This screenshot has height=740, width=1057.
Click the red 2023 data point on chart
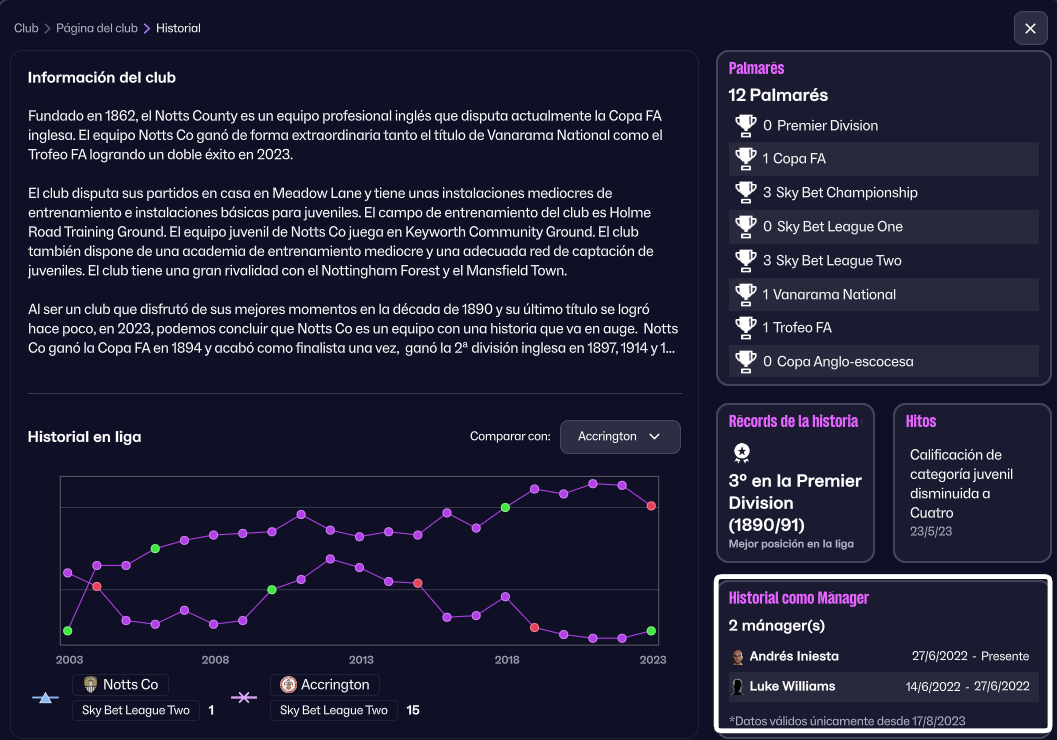pyautogui.click(x=651, y=506)
